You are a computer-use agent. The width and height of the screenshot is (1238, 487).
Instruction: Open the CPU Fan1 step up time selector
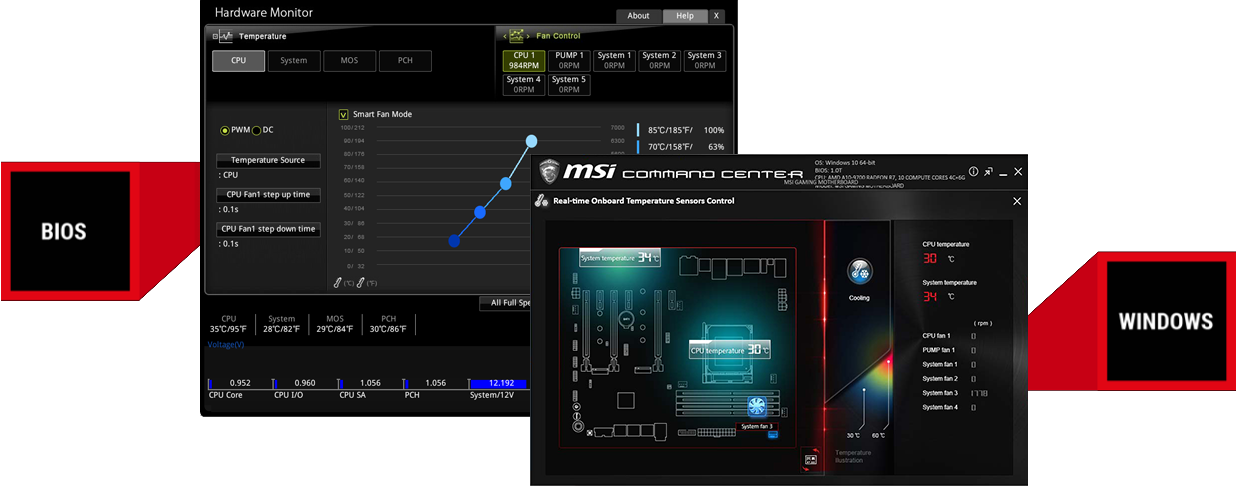pos(268,195)
